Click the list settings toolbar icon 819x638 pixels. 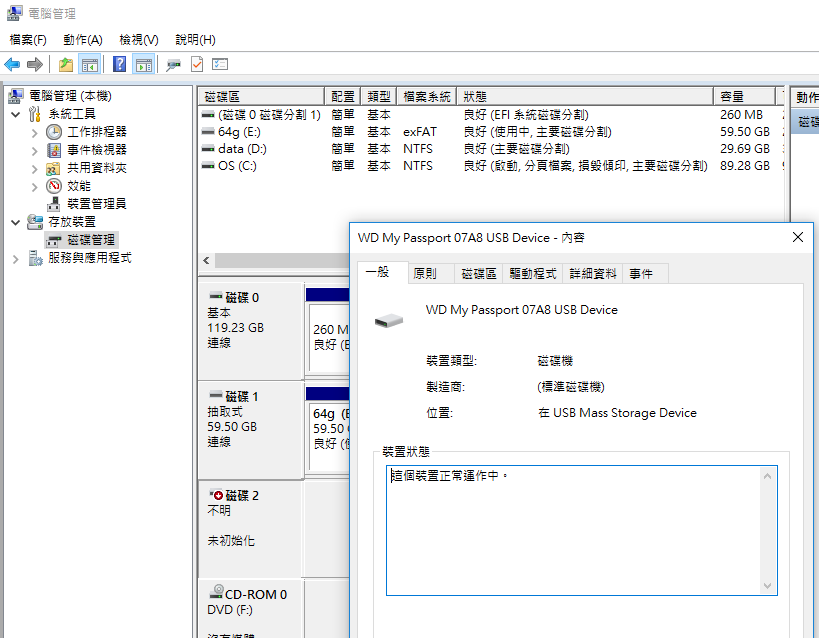click(220, 64)
